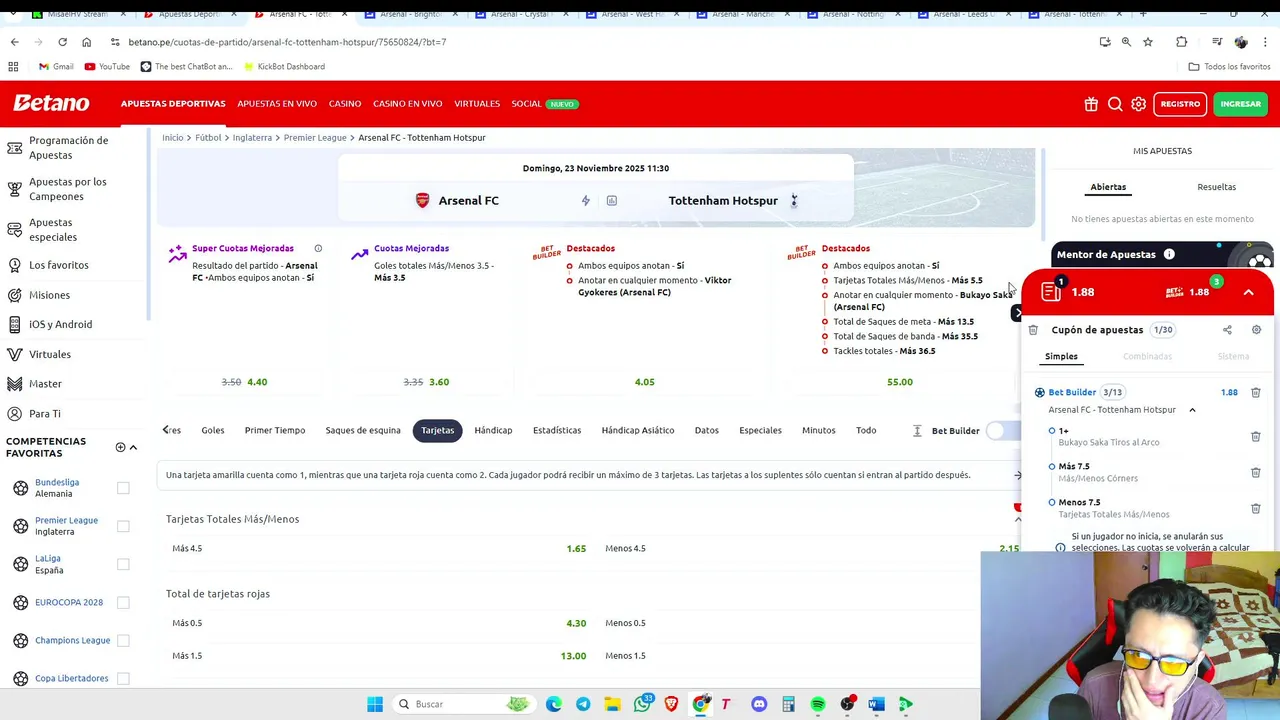Click the Betano logo
Screen dimensions: 1280x720
click(51, 103)
